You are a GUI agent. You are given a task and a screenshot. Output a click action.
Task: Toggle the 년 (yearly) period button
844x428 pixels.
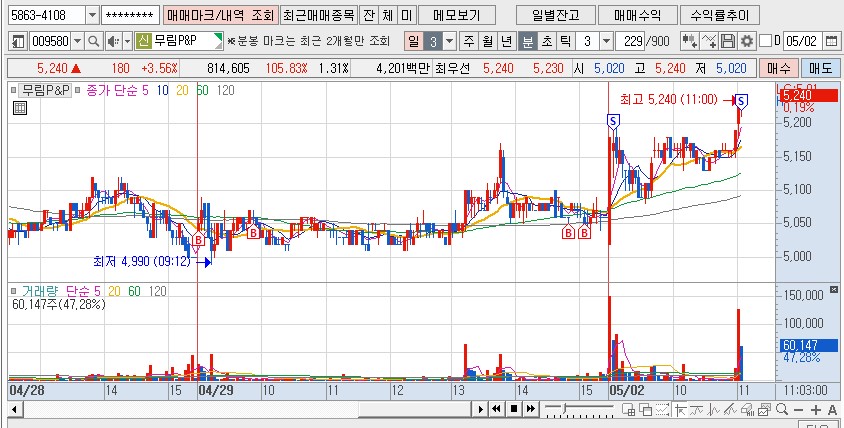(x=506, y=41)
